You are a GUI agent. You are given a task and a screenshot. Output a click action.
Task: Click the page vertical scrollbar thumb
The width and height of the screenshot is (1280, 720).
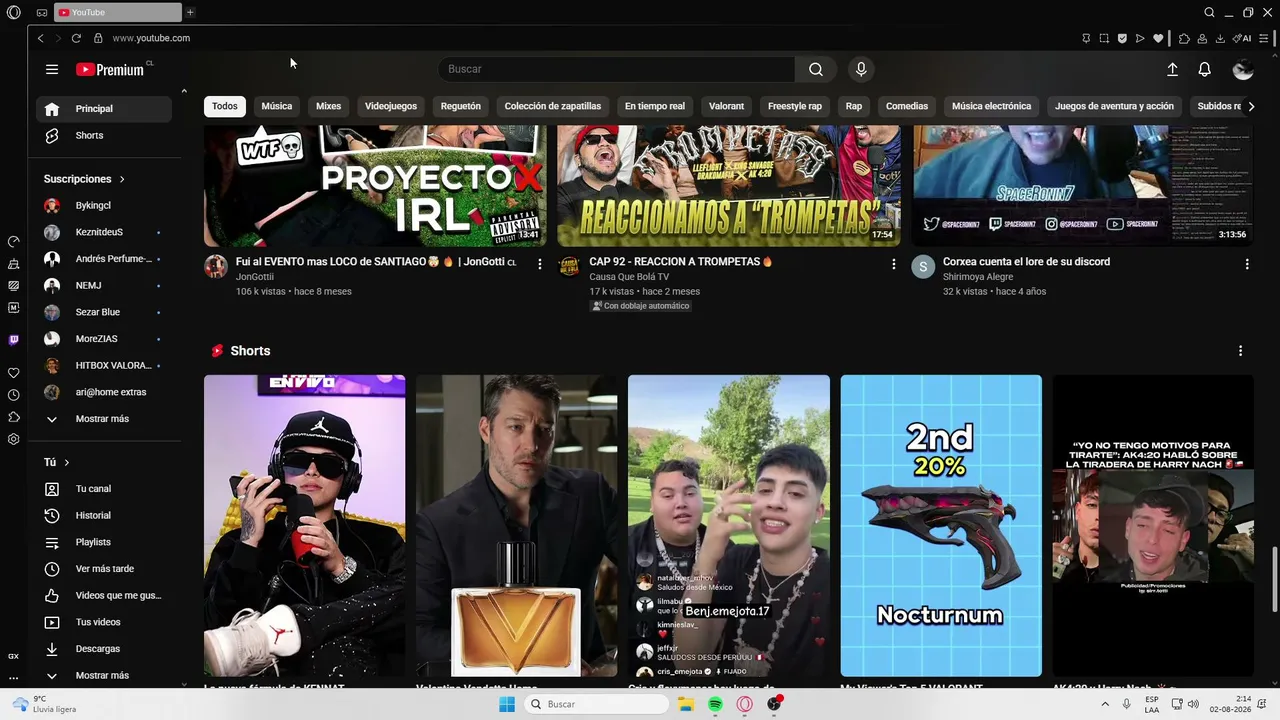pos(1274,579)
